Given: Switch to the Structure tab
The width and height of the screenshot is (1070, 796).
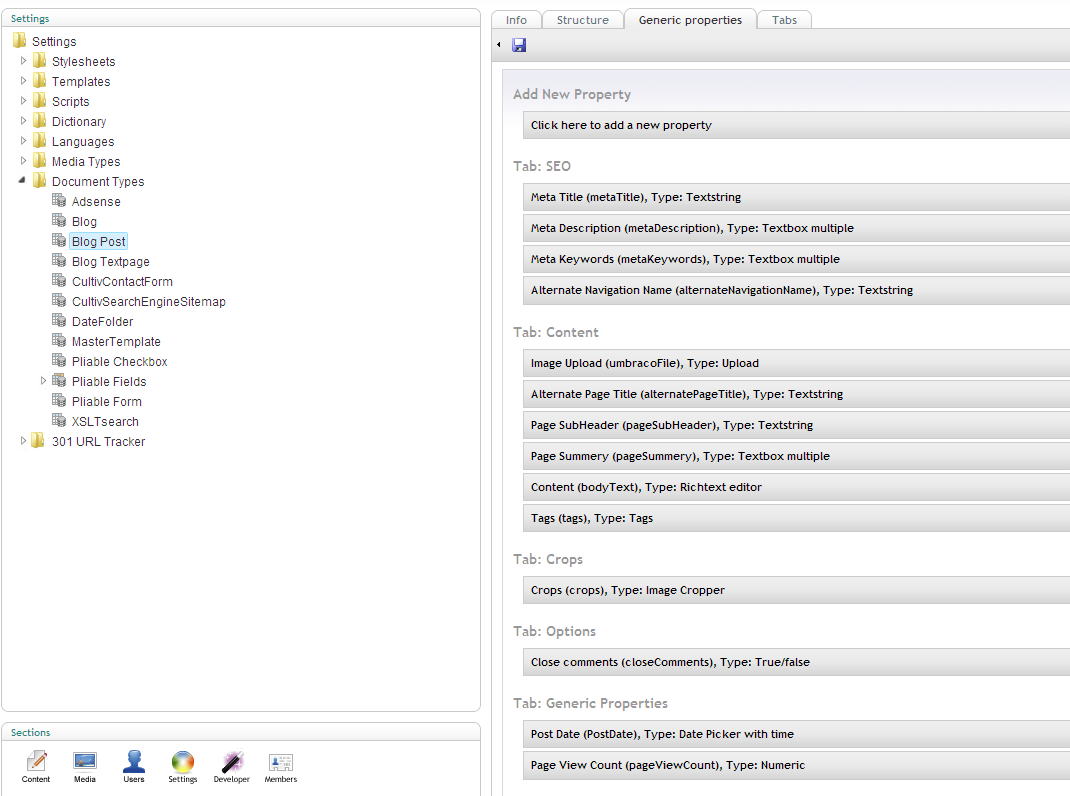Looking at the screenshot, I should coord(582,20).
